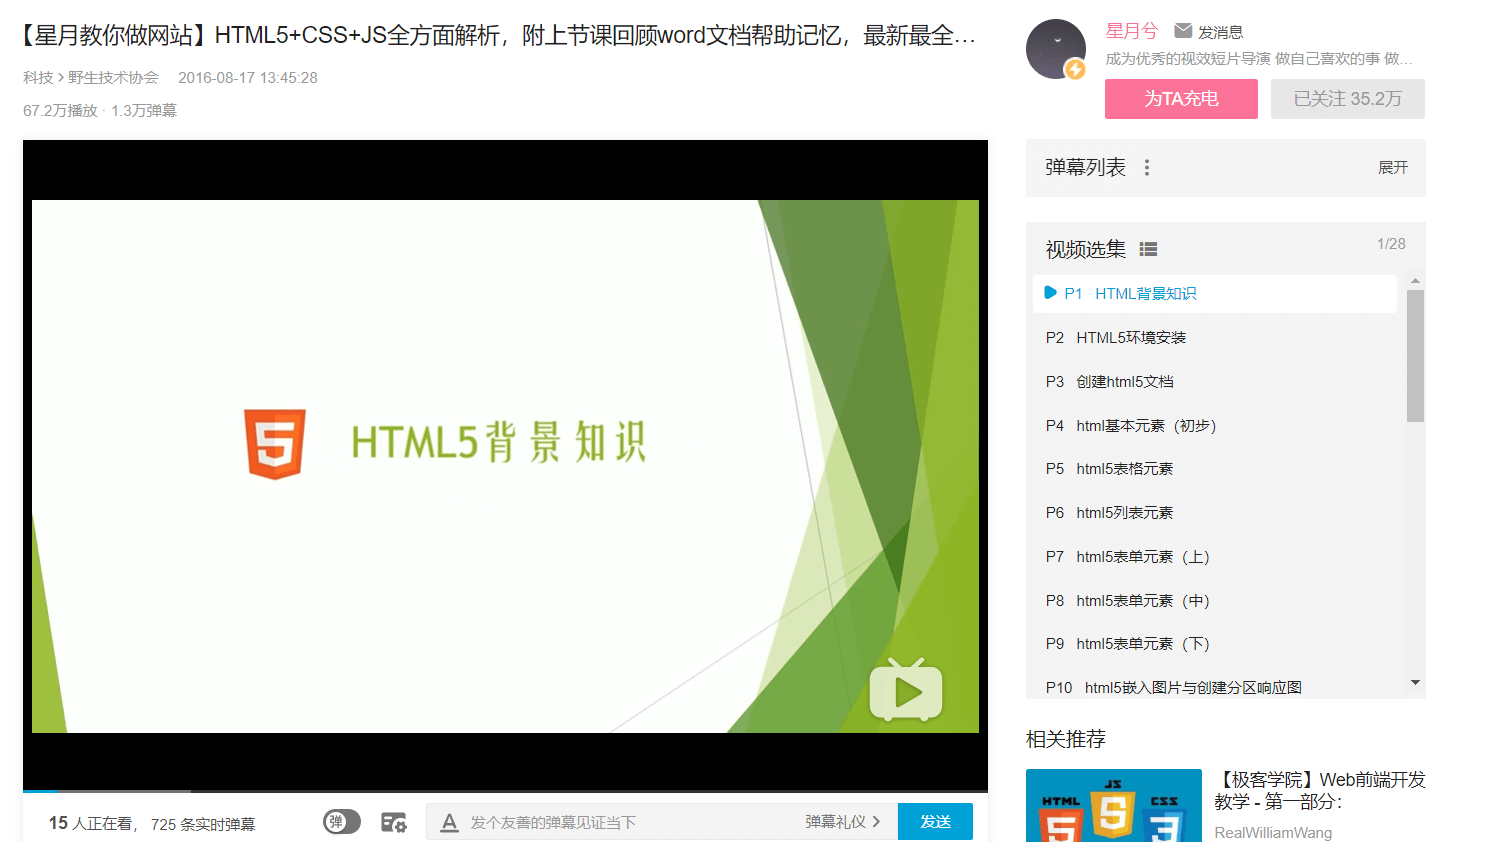Click episode list scrollbar down arrow
Viewport: 1489px width, 842px height.
click(x=1415, y=683)
